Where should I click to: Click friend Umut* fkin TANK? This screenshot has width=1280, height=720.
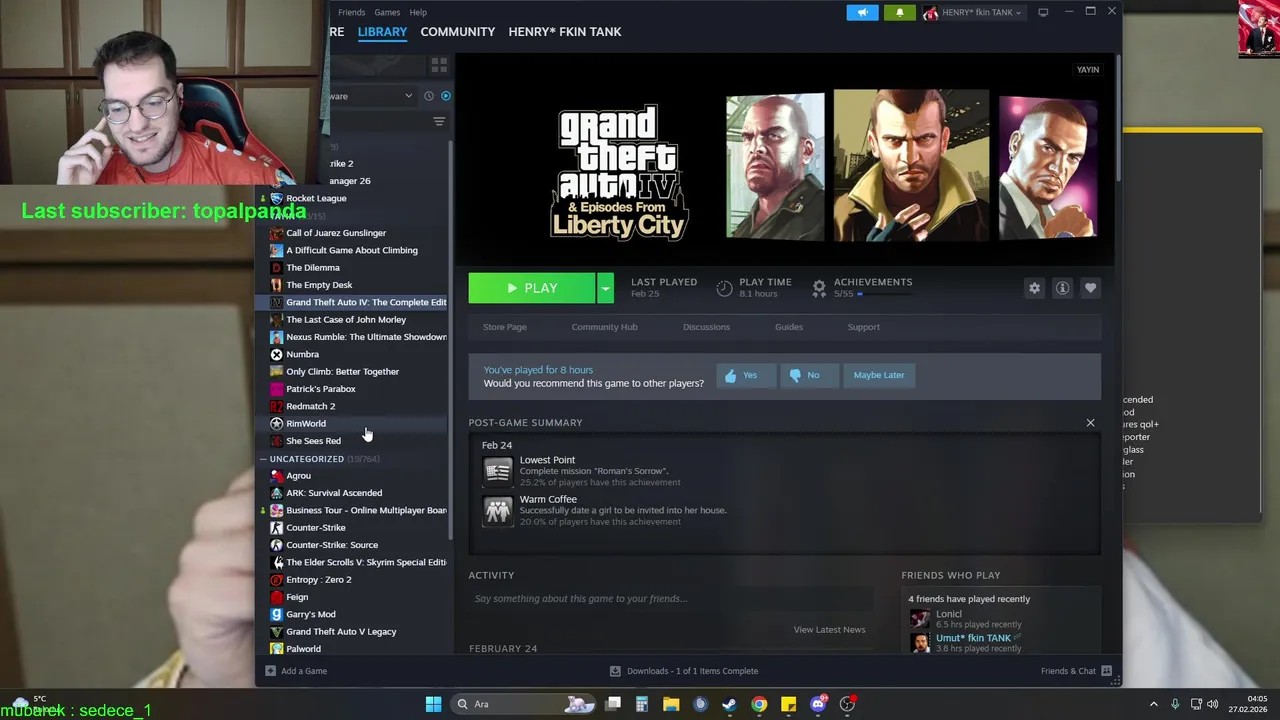(973, 638)
